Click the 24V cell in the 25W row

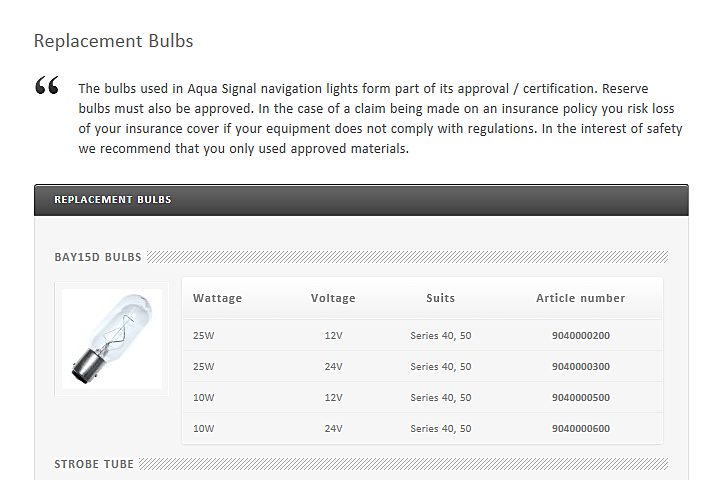[x=333, y=367]
